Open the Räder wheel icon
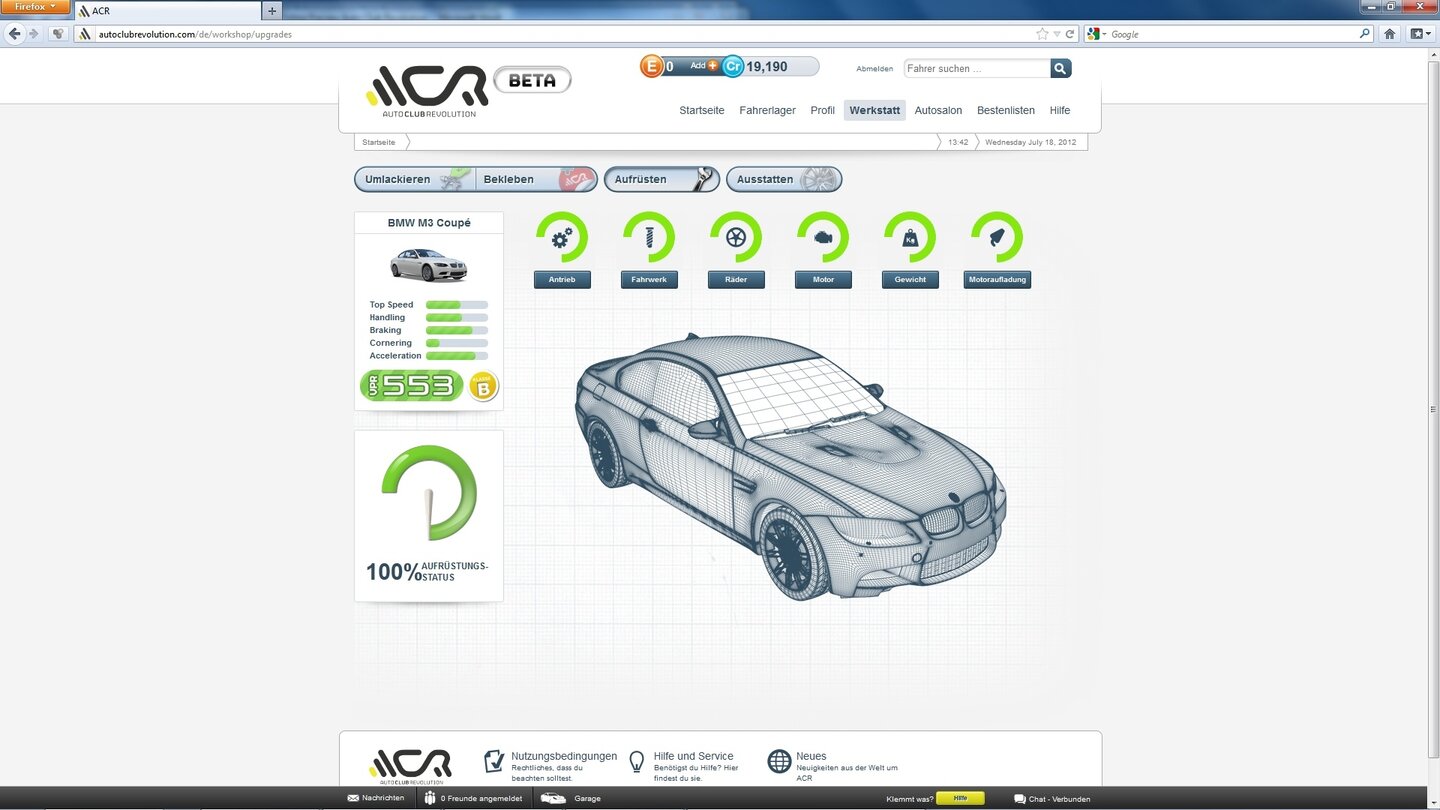Image resolution: width=1440 pixels, height=810 pixels. pyautogui.click(x=736, y=238)
